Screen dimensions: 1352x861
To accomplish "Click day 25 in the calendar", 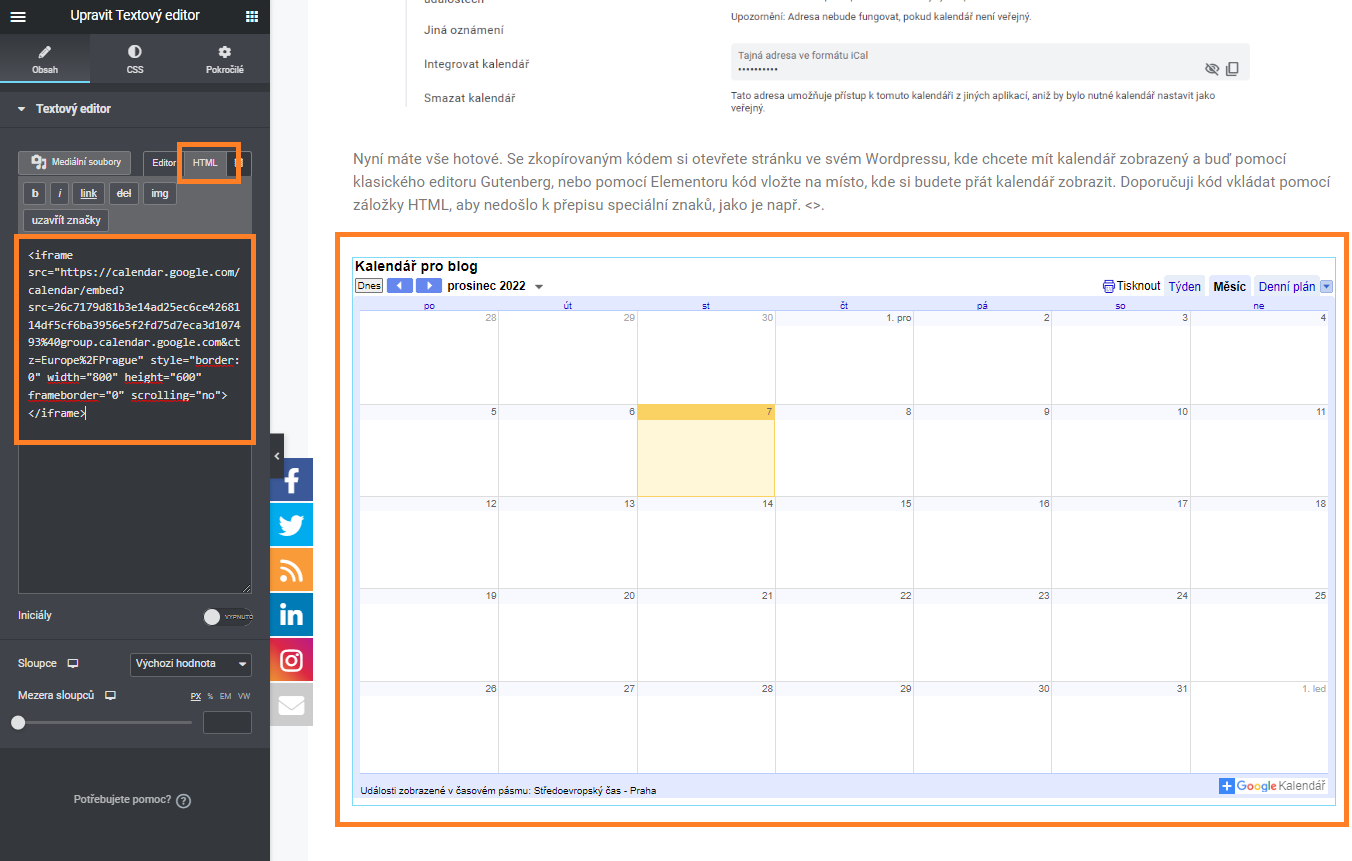I will pos(1259,634).
